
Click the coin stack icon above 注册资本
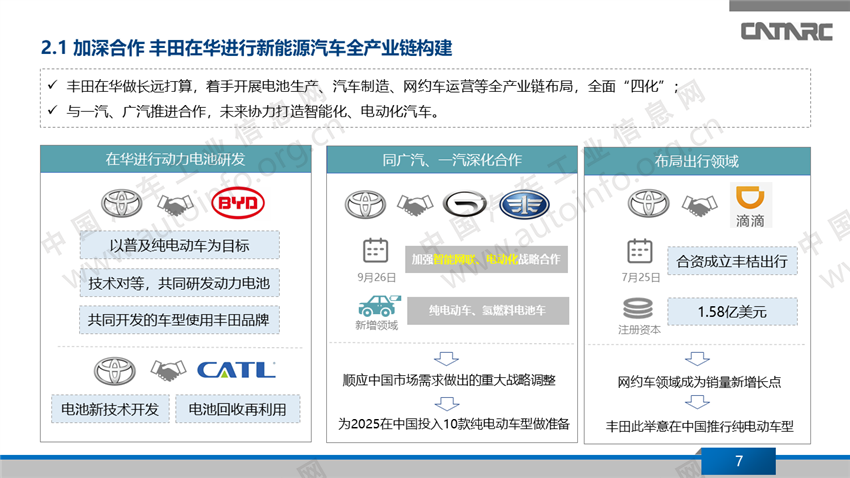638,309
